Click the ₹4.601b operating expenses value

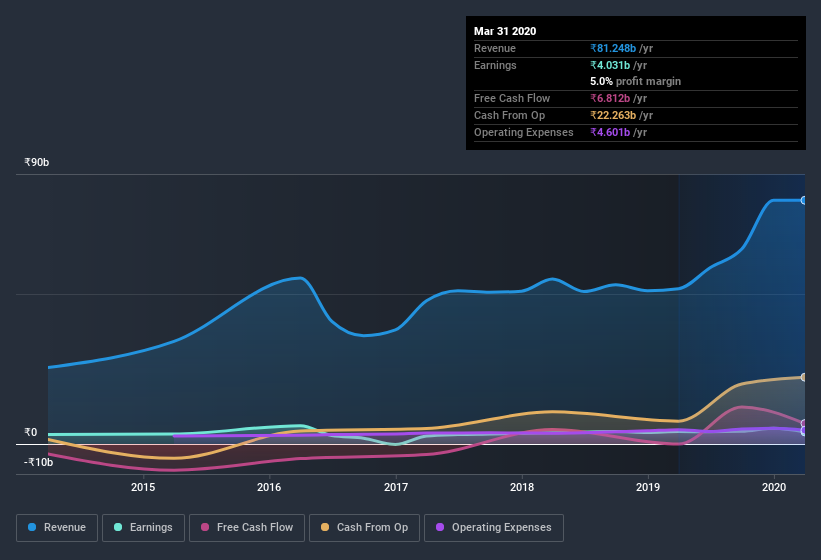610,132
